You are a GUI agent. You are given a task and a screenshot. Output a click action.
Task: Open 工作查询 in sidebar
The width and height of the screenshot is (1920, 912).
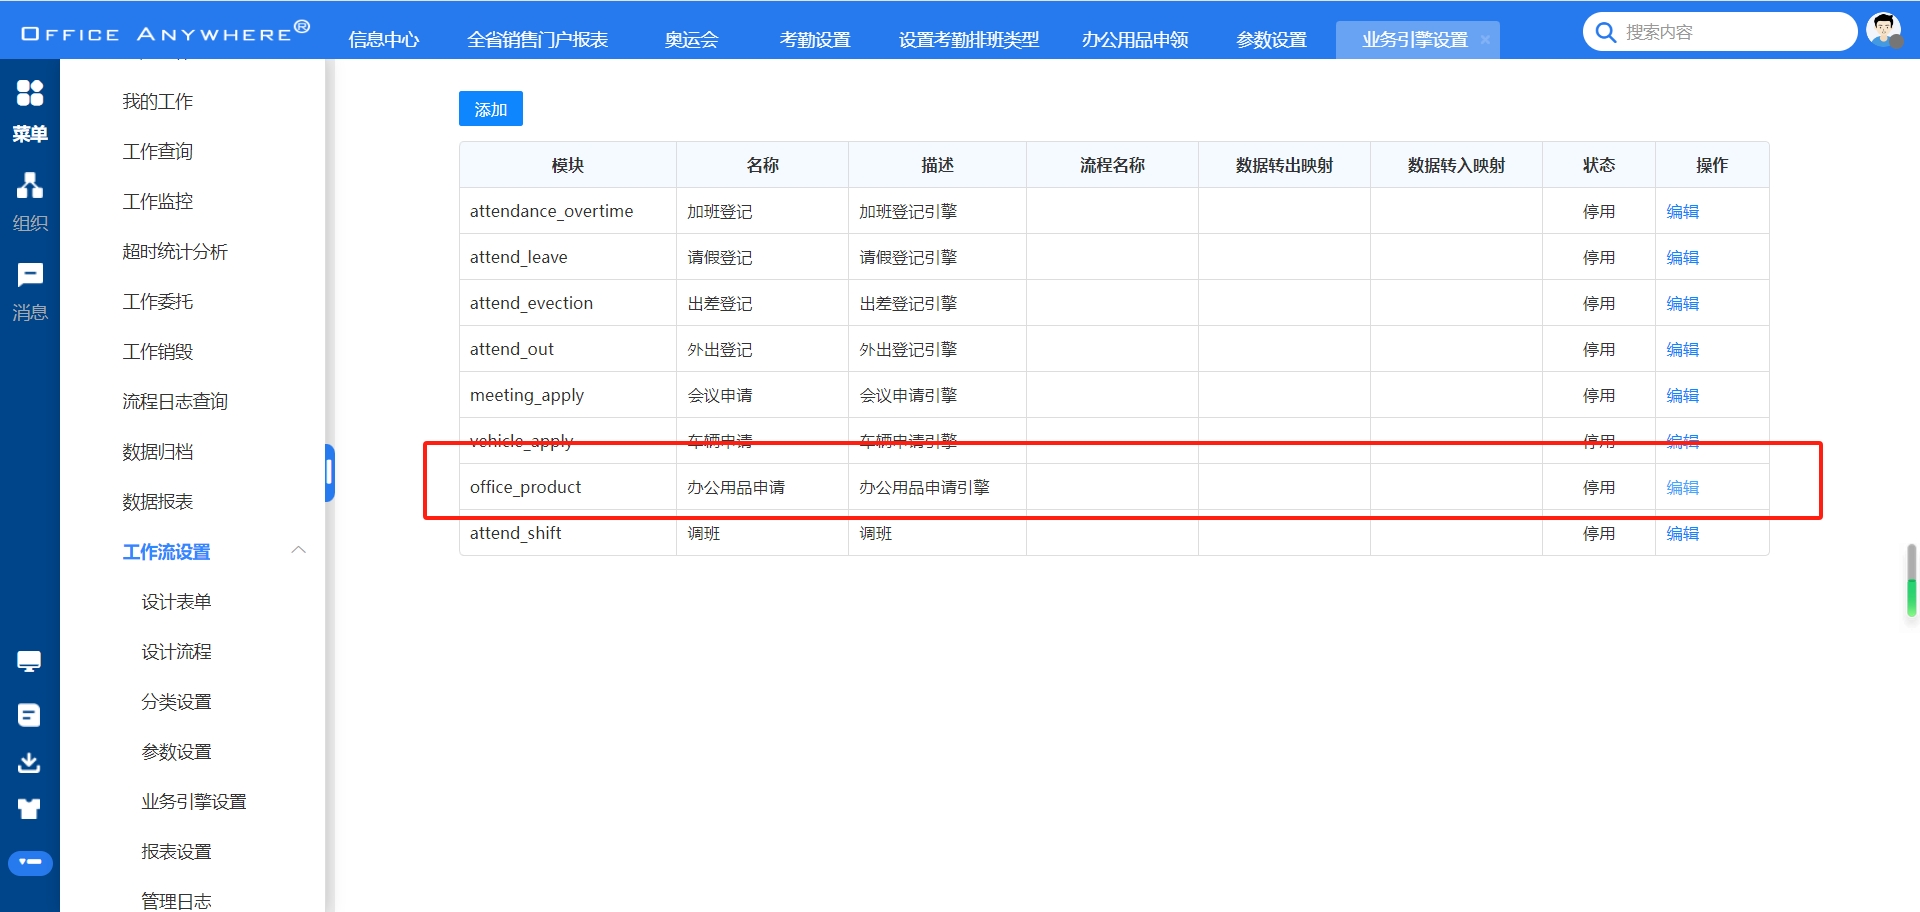point(158,151)
